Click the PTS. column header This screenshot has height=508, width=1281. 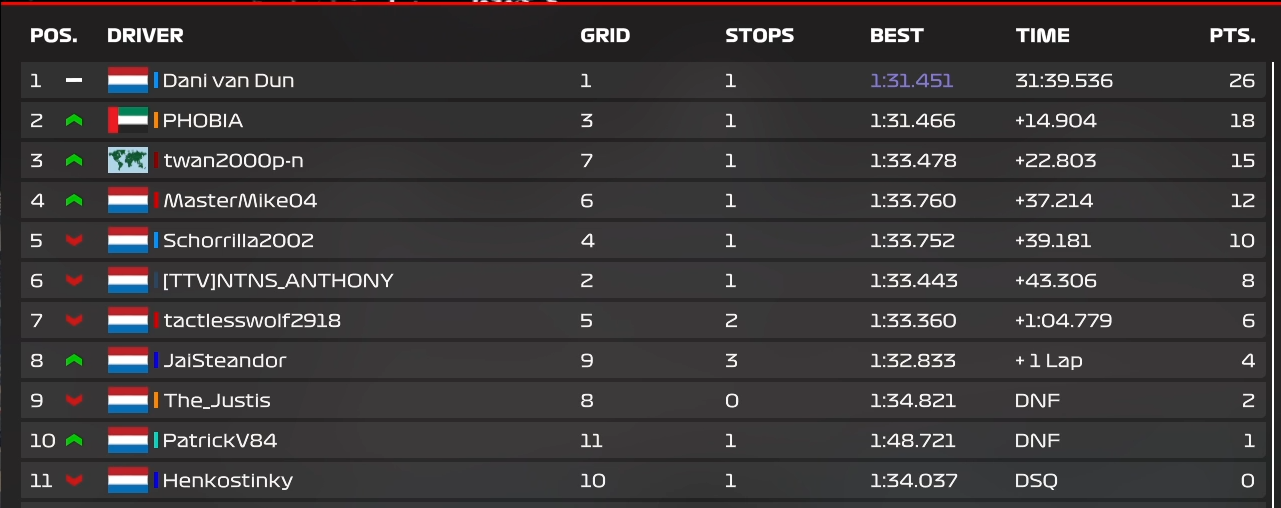tap(1232, 35)
